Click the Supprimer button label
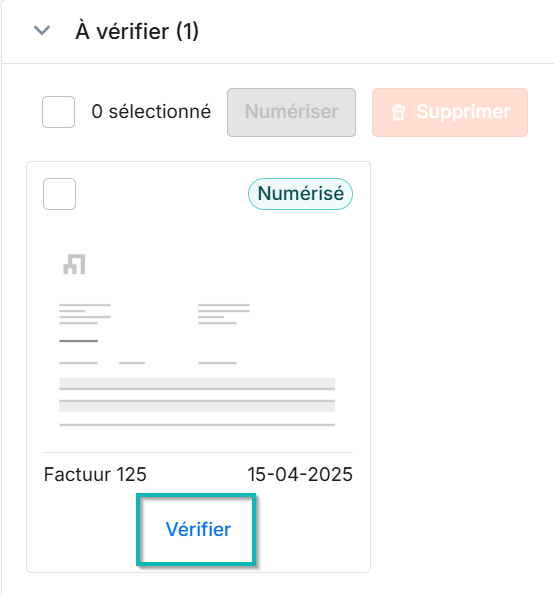The height and width of the screenshot is (595, 554). (x=463, y=112)
